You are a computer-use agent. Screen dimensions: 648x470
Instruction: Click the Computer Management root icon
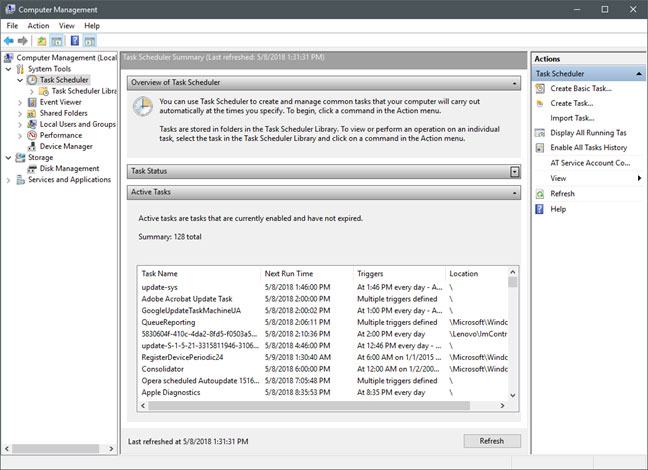coord(9,57)
